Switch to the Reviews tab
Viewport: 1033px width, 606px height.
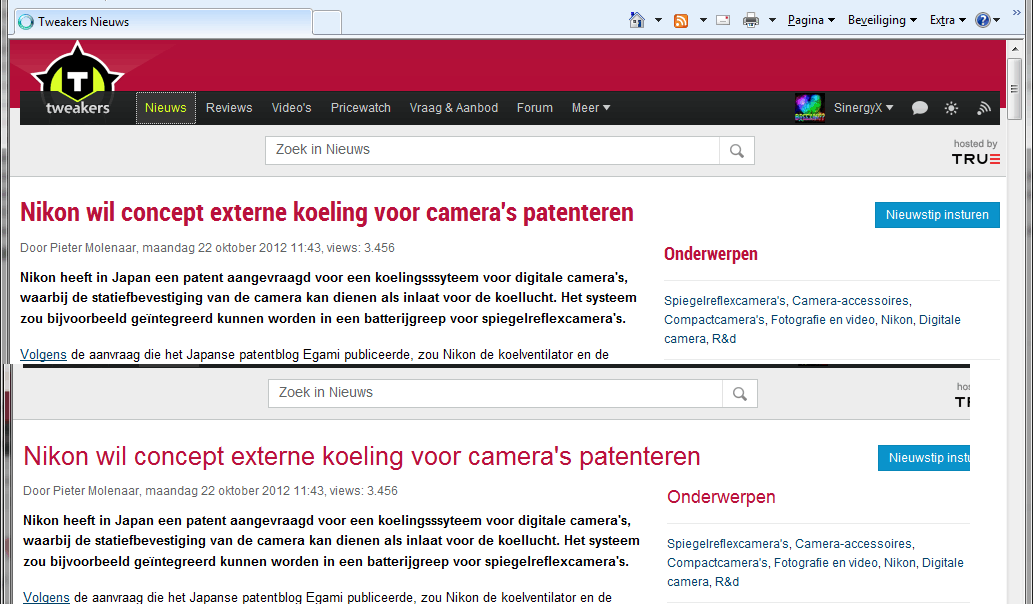(x=228, y=107)
